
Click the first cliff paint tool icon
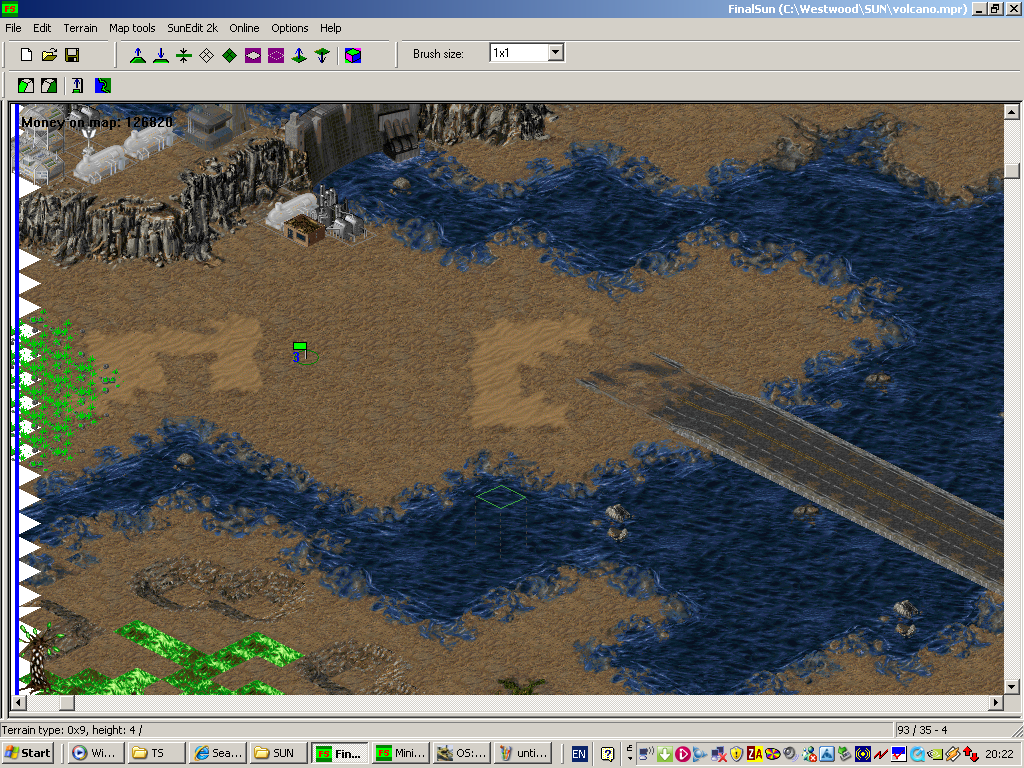click(26, 86)
